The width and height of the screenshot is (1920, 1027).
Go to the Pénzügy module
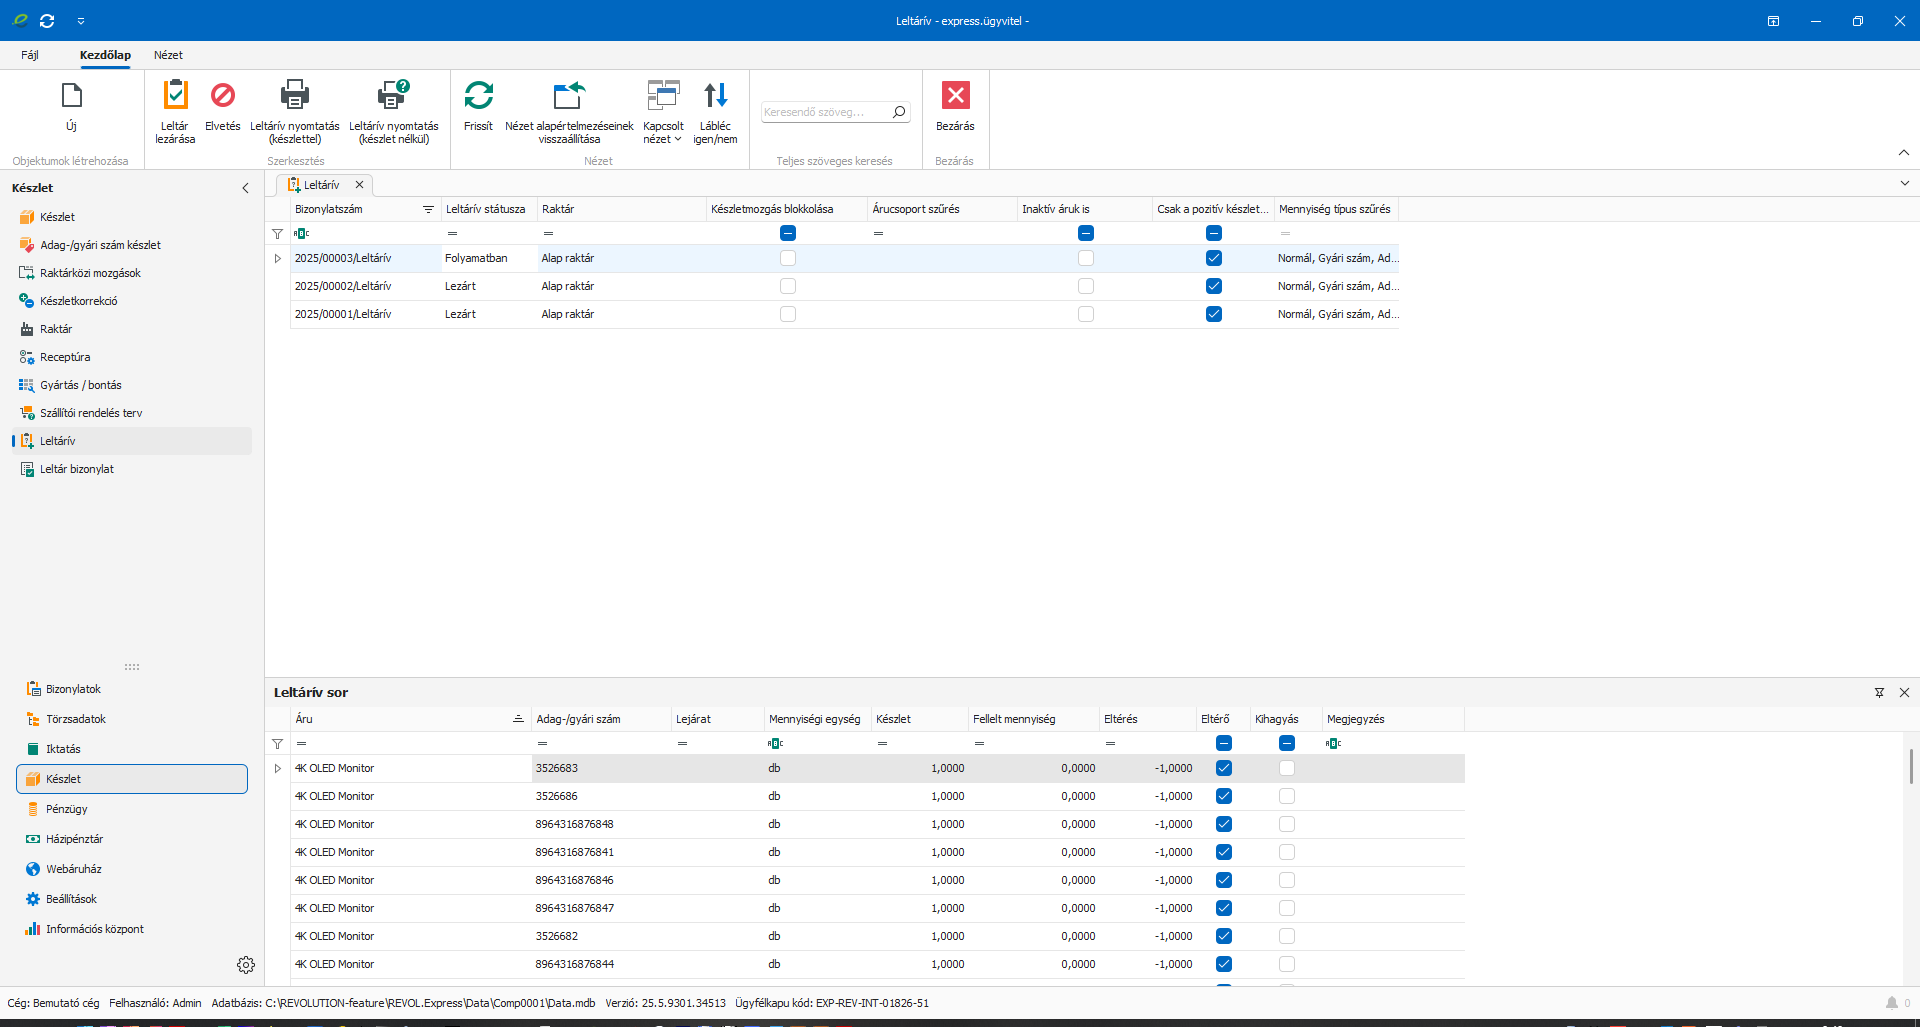[x=66, y=809]
